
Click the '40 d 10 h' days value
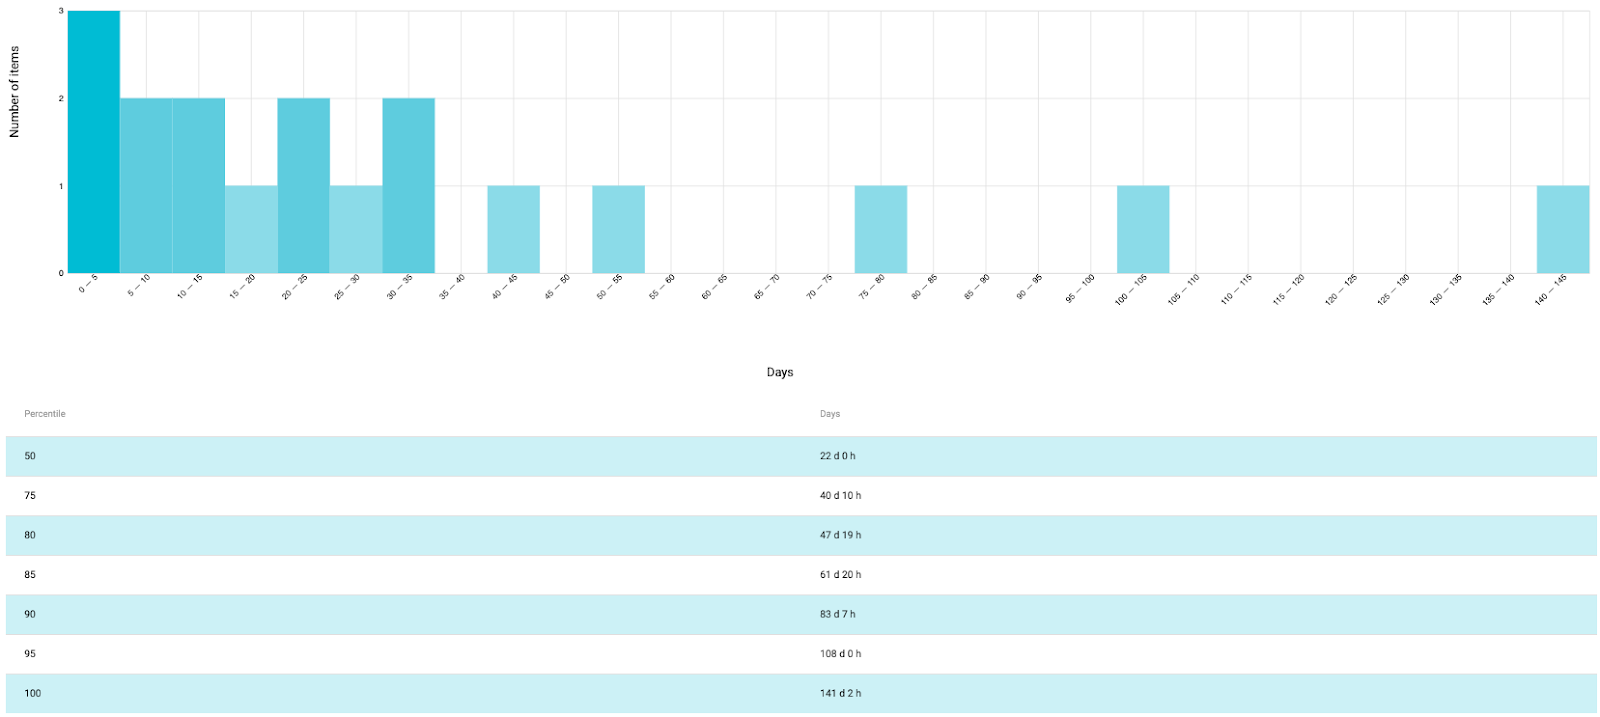(x=841, y=496)
